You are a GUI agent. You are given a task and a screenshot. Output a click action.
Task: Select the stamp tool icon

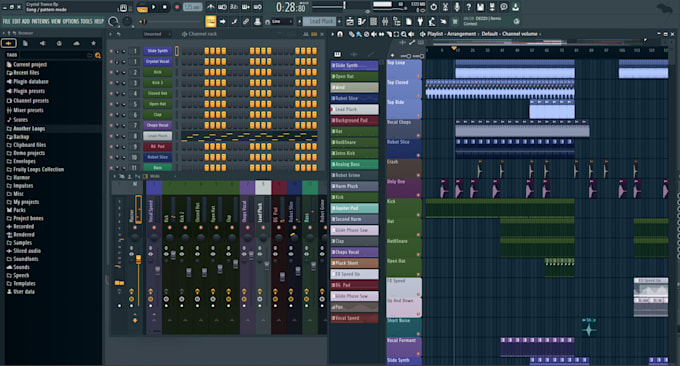coord(257,21)
